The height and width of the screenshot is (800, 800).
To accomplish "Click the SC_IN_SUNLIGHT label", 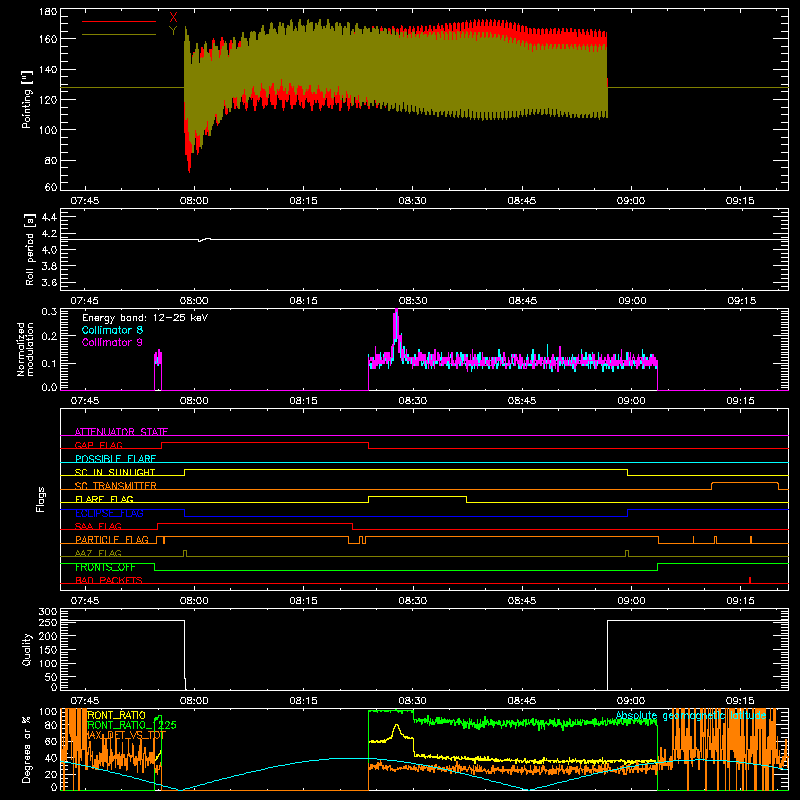I will [x=115, y=472].
